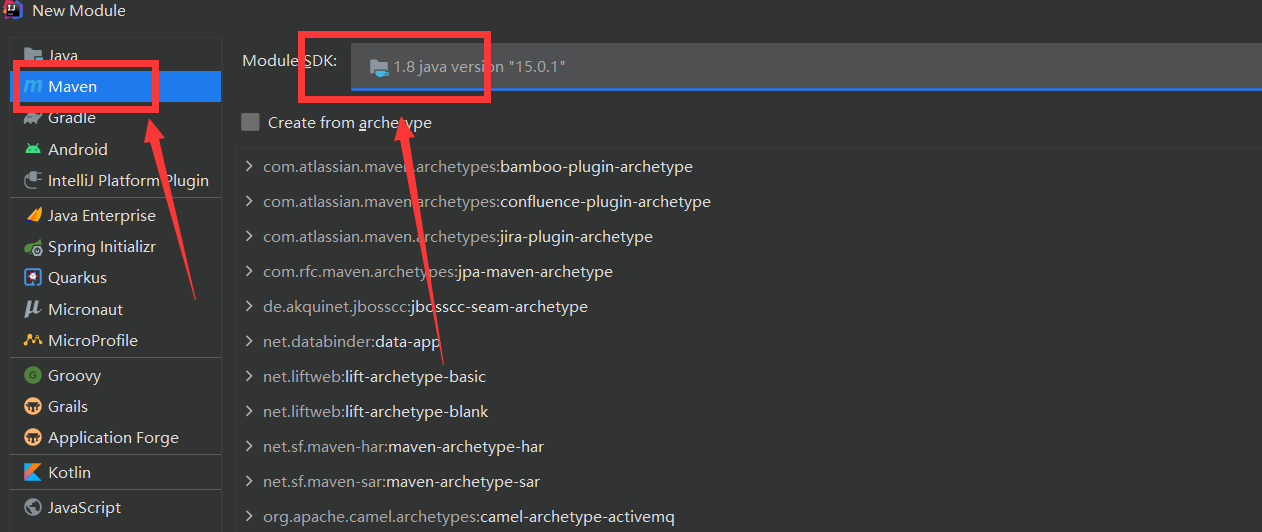Select the Gradle elephant icon
Image resolution: width=1262 pixels, height=532 pixels.
click(33, 118)
